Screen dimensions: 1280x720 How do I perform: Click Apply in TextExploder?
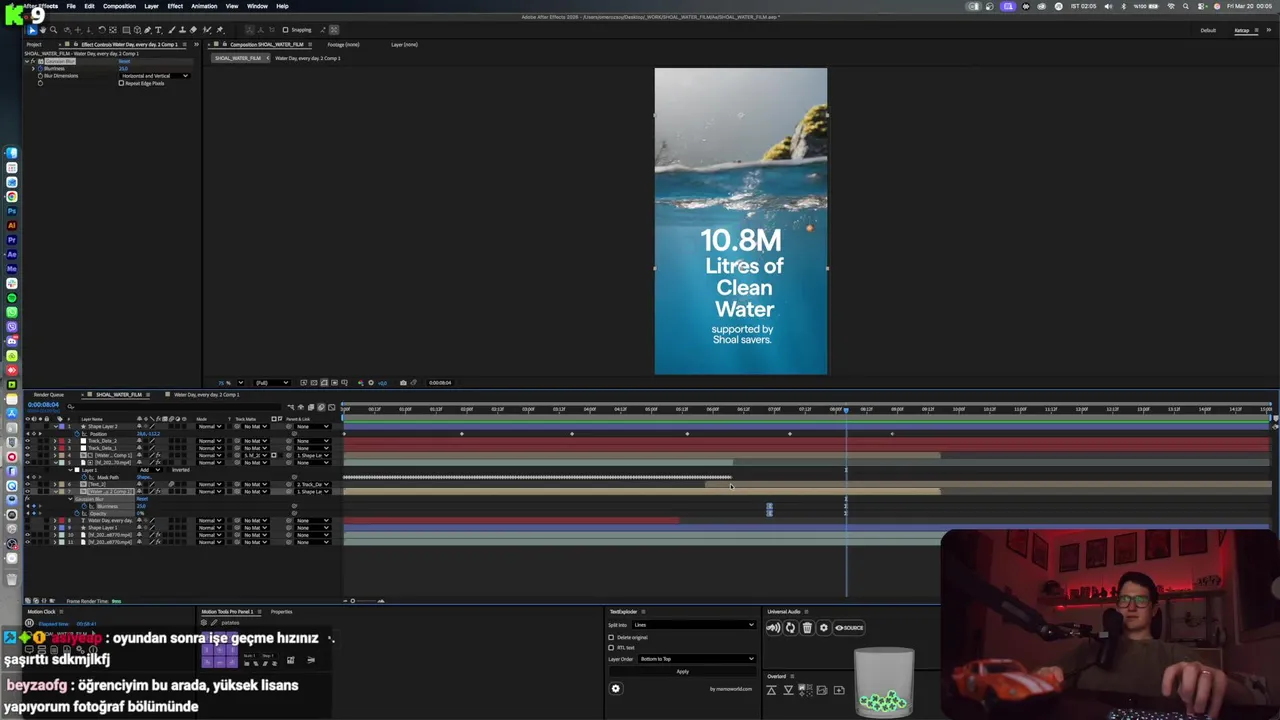[683, 671]
